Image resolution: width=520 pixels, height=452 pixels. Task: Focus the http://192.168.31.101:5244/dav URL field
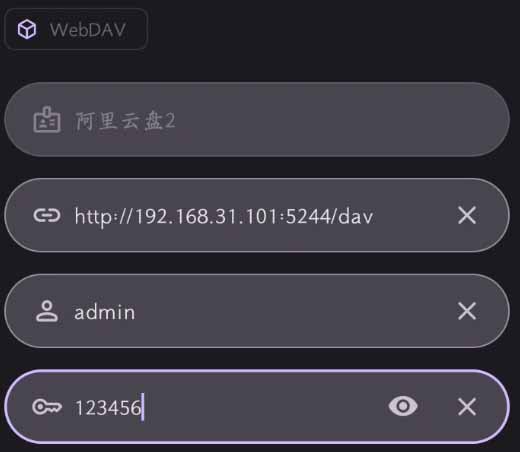pos(257,215)
